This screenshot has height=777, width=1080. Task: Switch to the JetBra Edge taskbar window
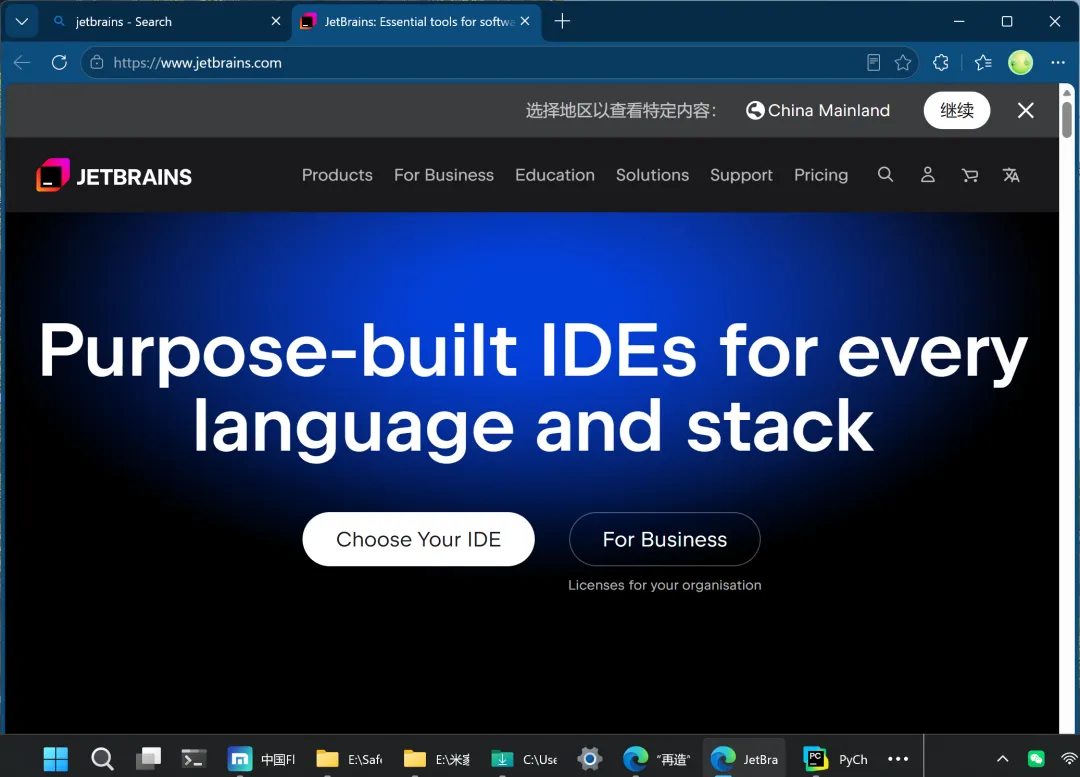click(x=744, y=759)
